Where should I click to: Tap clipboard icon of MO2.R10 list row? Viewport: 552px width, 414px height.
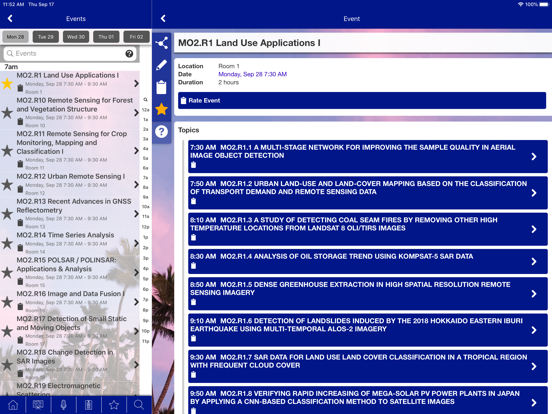pos(20,121)
